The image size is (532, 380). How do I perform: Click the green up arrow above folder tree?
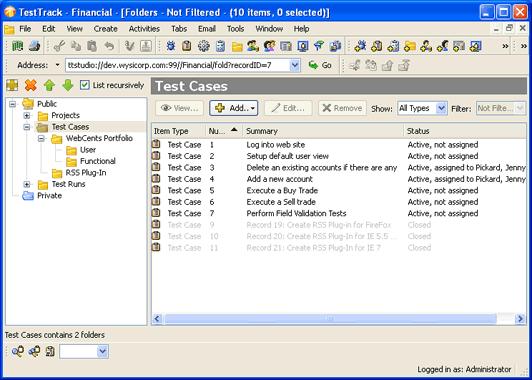tap(49, 86)
